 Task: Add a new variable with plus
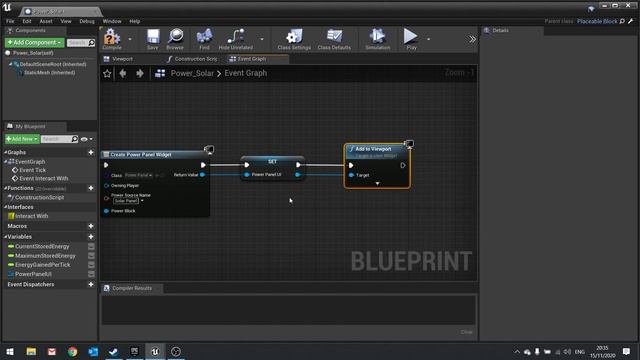pyautogui.click(x=91, y=237)
